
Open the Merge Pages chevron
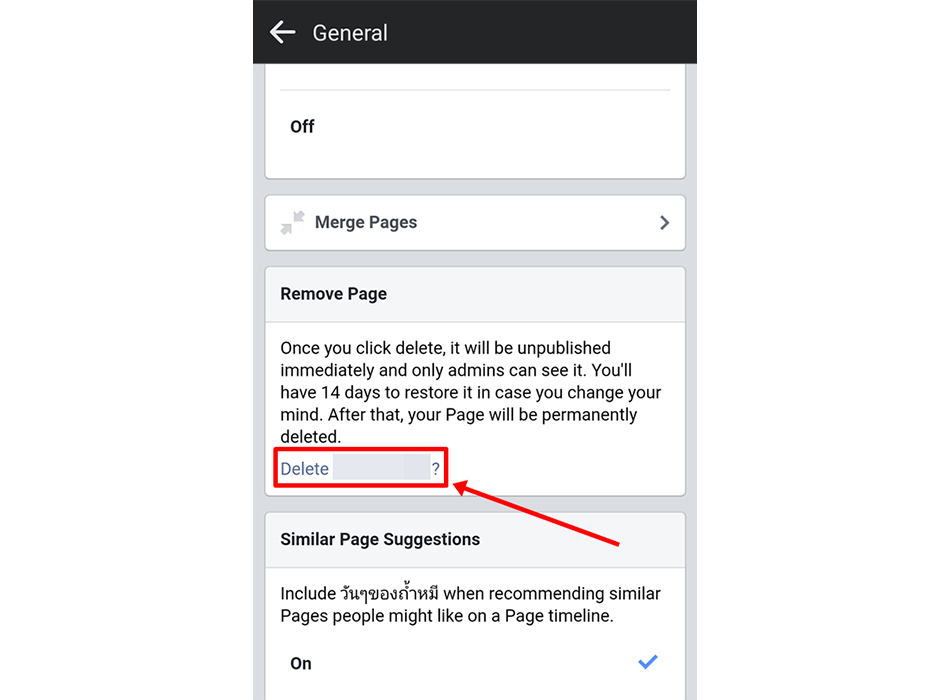[x=665, y=222]
